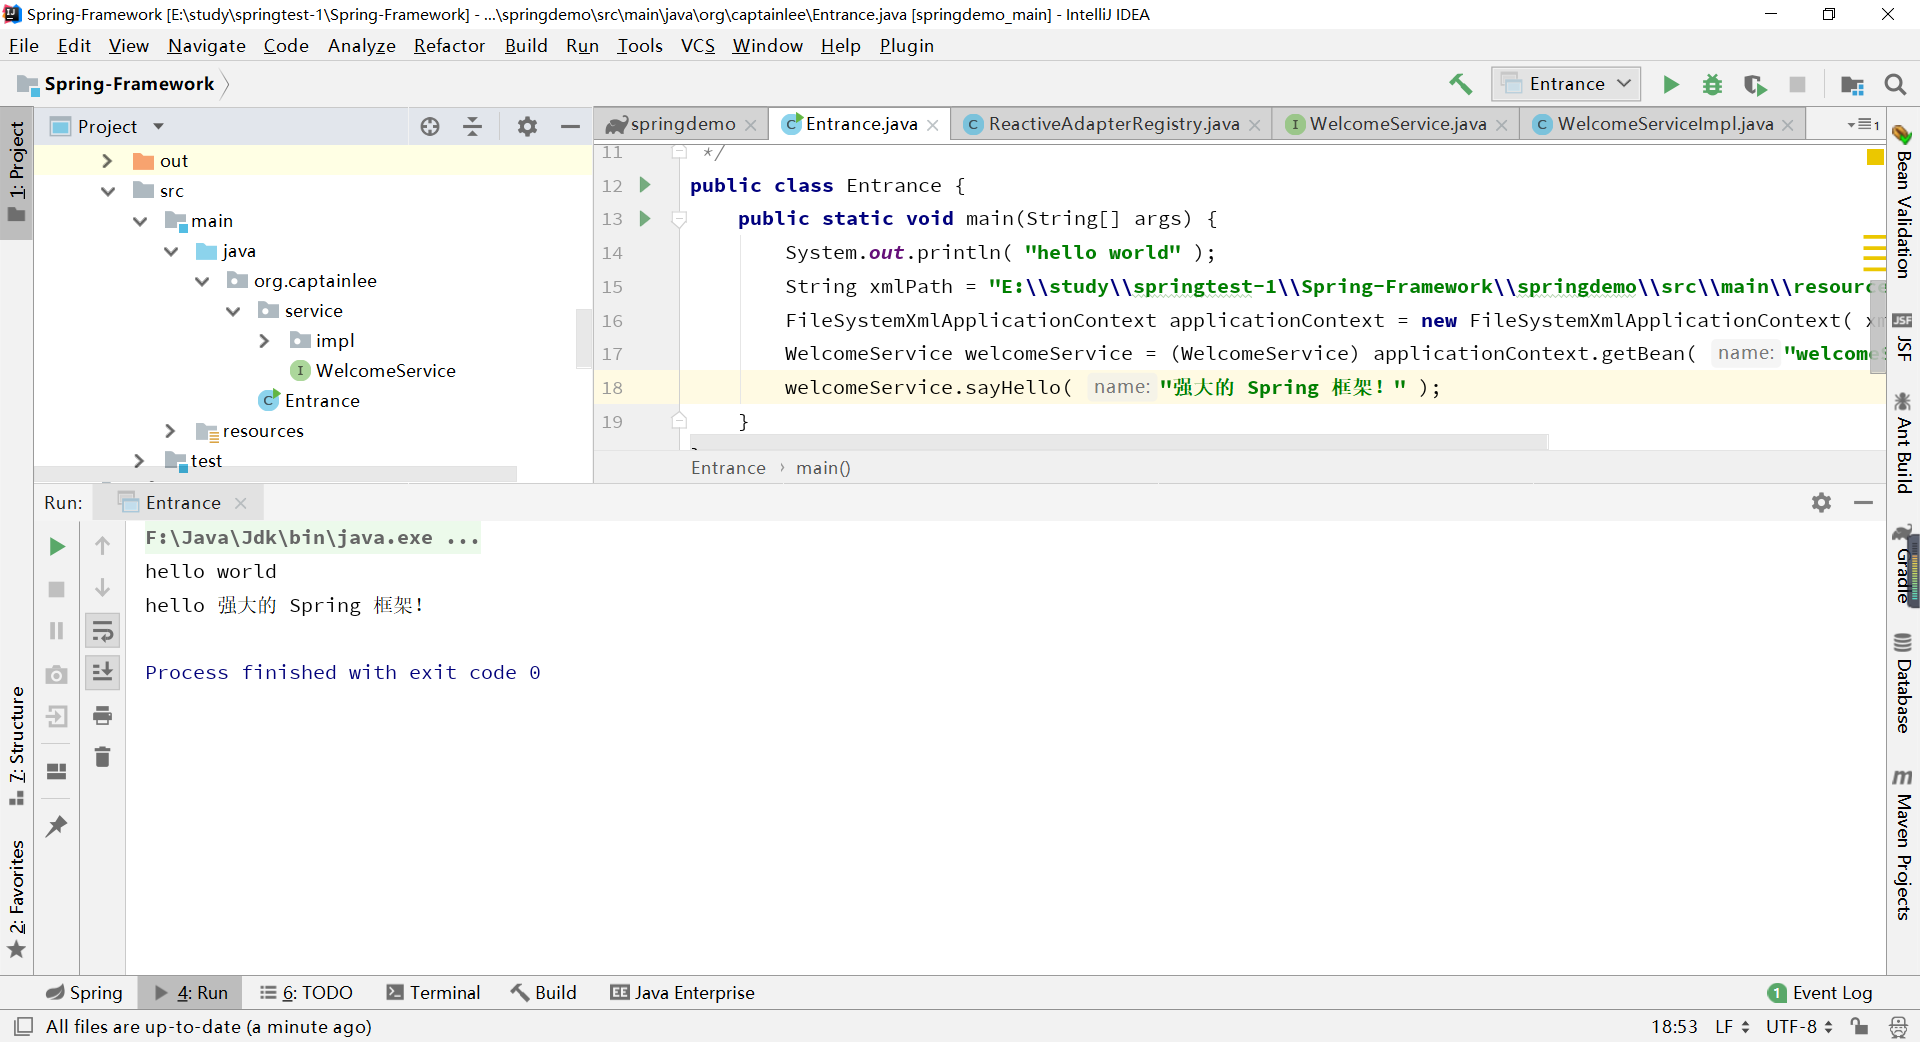1920x1042 pixels.
Task: Toggle the 2: Favorites tool window
Action: coord(16,898)
